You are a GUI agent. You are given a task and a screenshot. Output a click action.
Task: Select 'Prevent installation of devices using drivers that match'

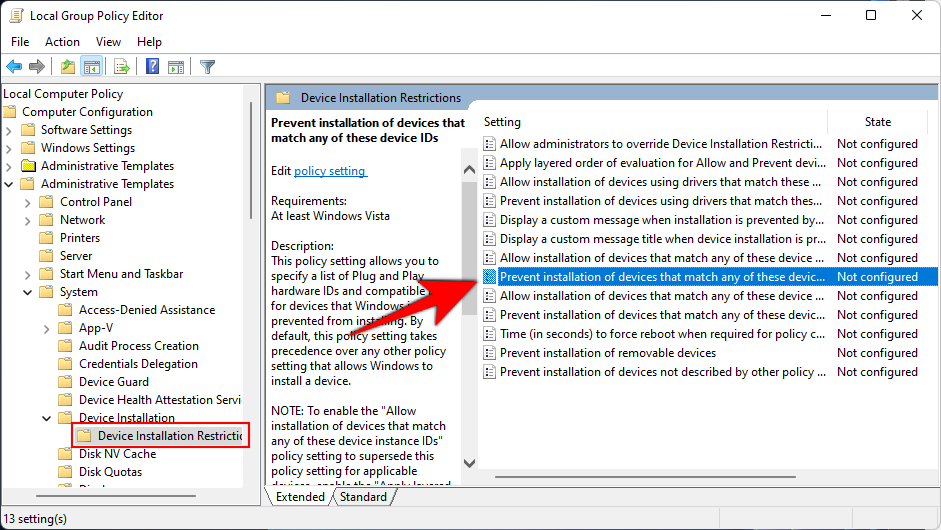(661, 201)
